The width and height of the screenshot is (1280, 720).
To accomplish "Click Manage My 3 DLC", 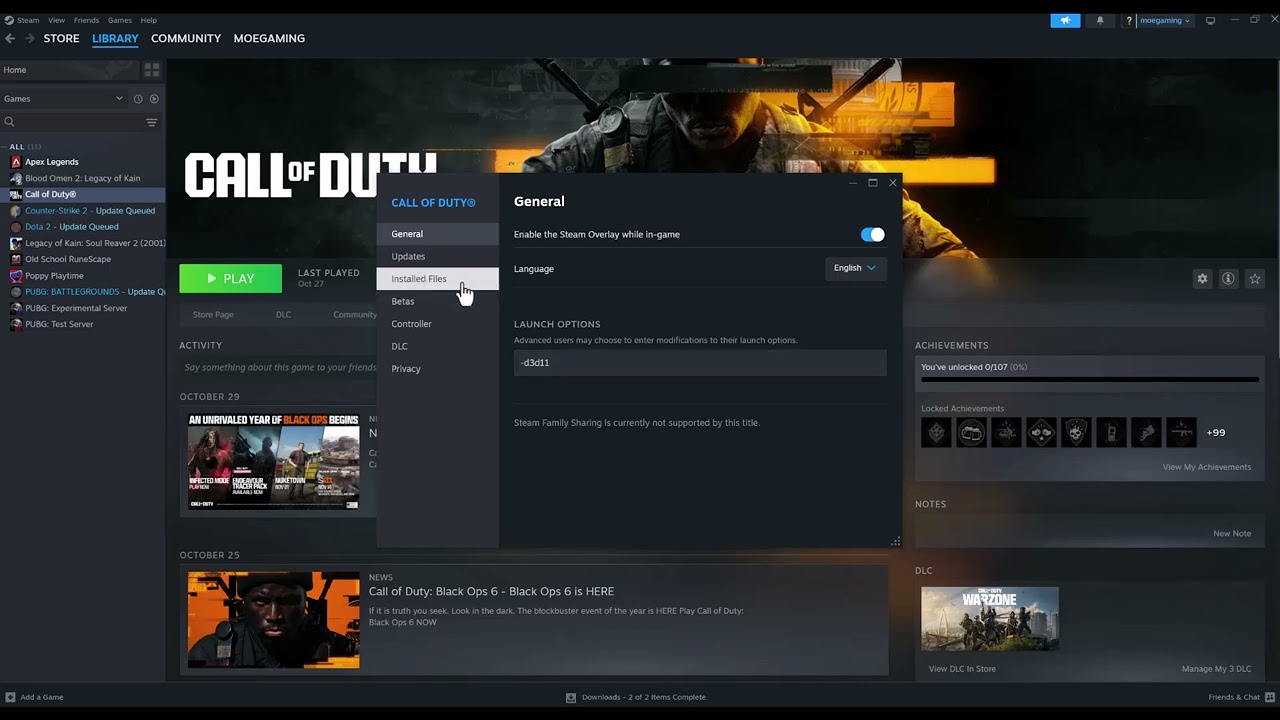I will [1216, 669].
